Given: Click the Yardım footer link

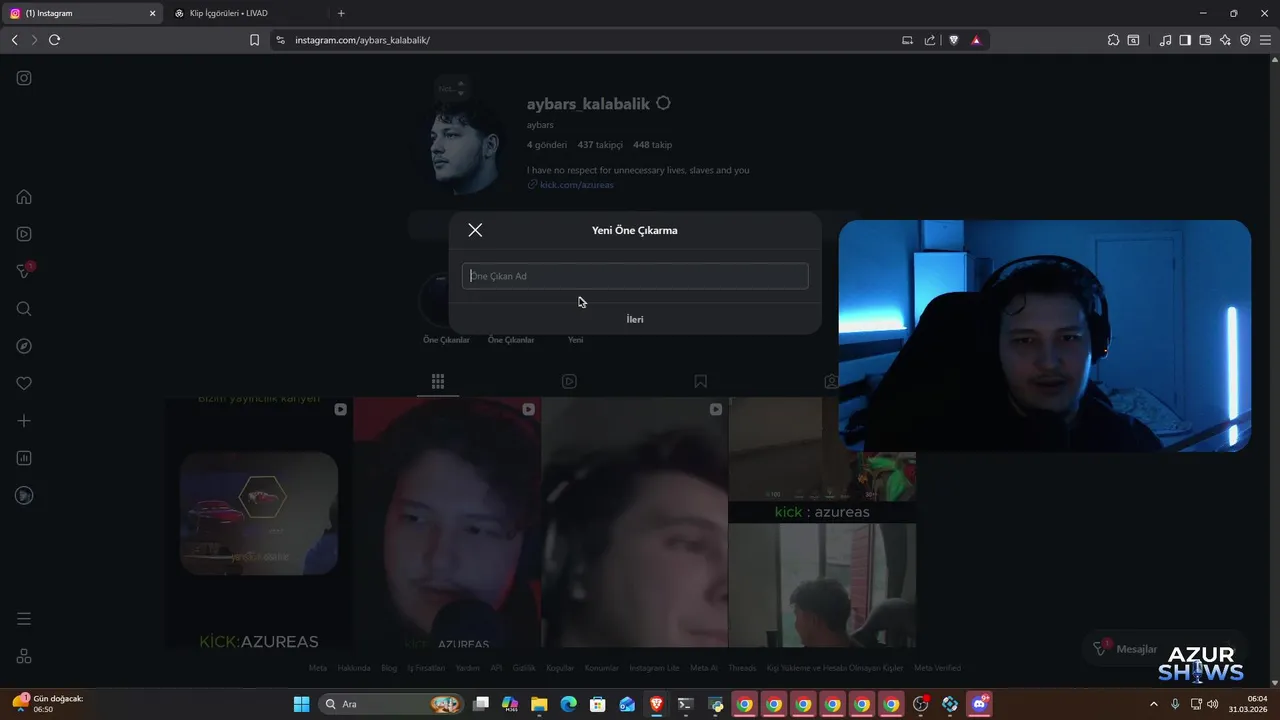Looking at the screenshot, I should pos(467,668).
